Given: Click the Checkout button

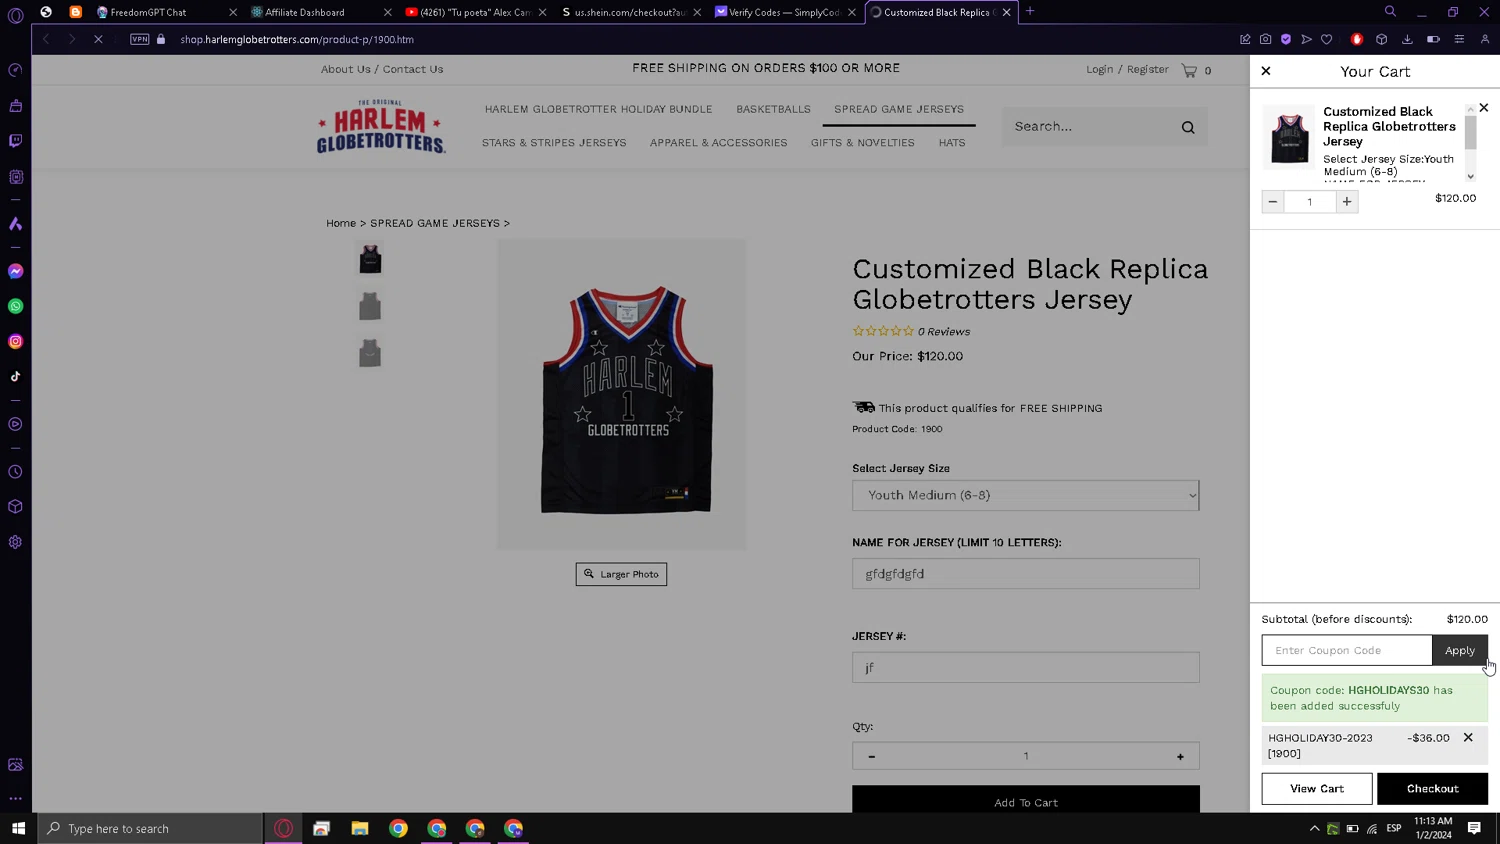Looking at the screenshot, I should [x=1432, y=788].
